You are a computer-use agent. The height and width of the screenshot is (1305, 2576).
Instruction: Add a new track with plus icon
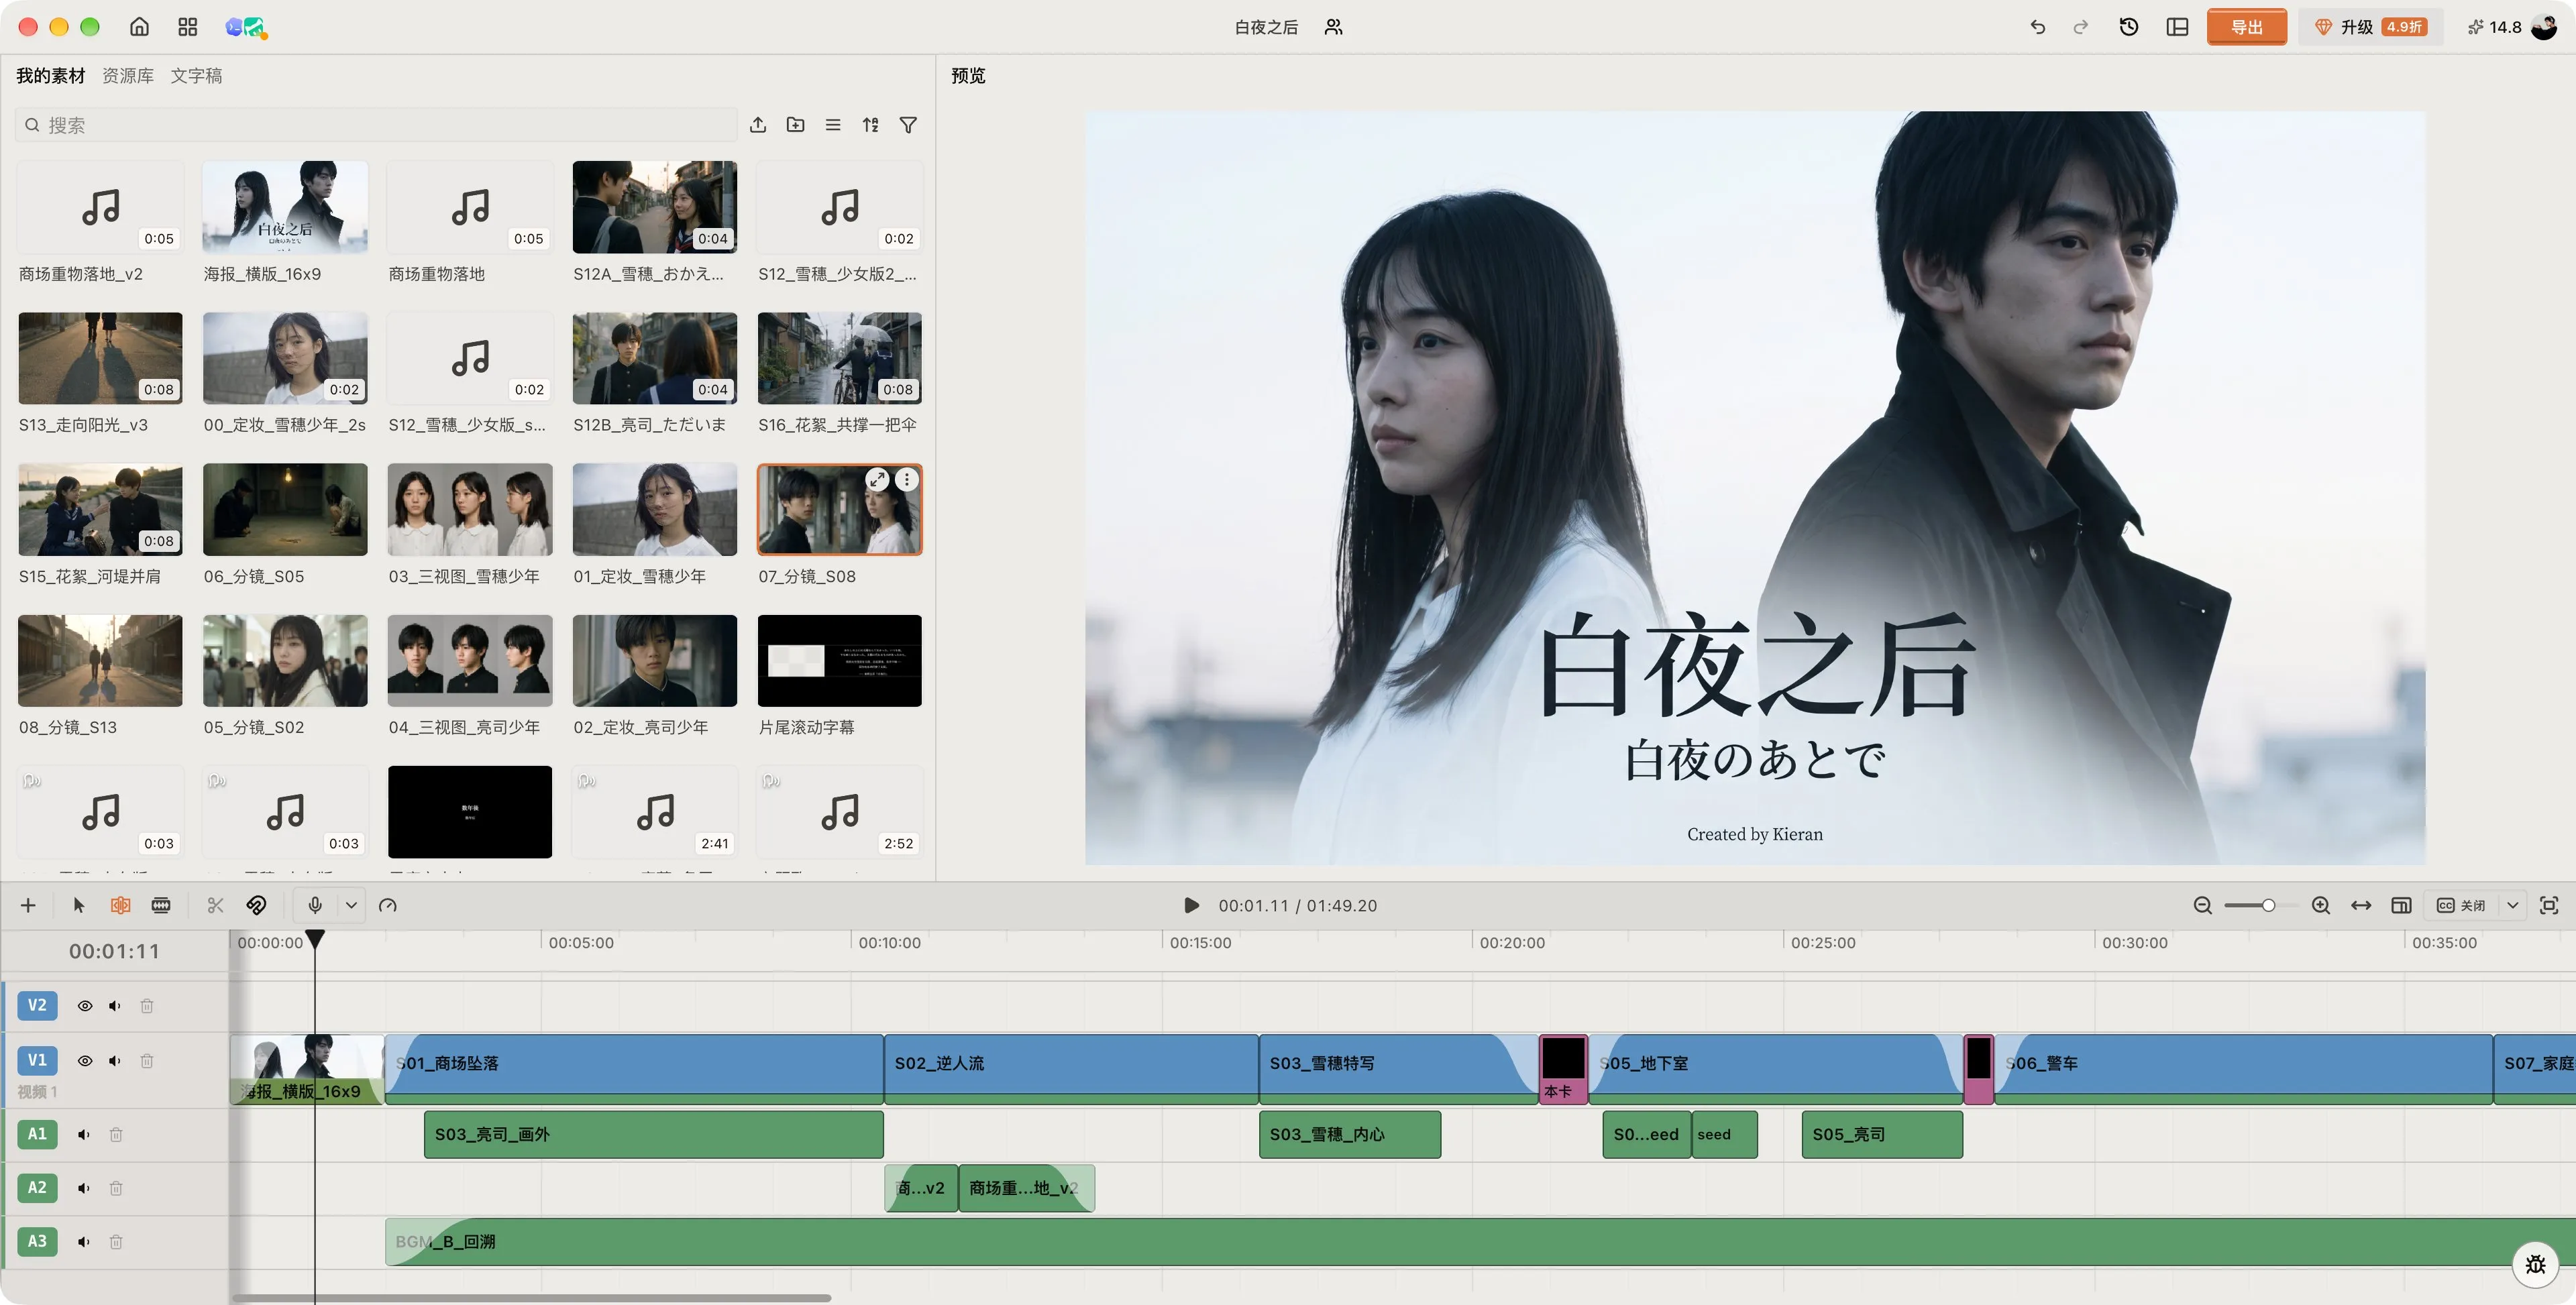(28, 905)
